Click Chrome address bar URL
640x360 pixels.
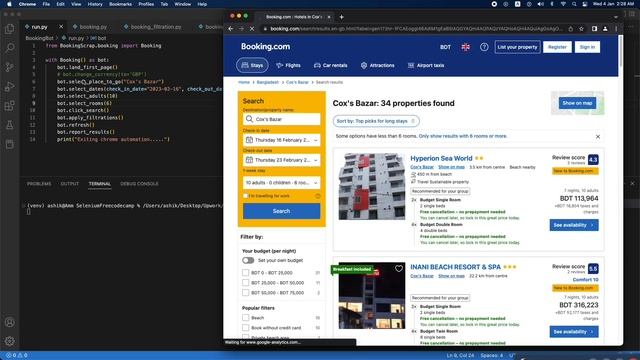click(x=416, y=29)
